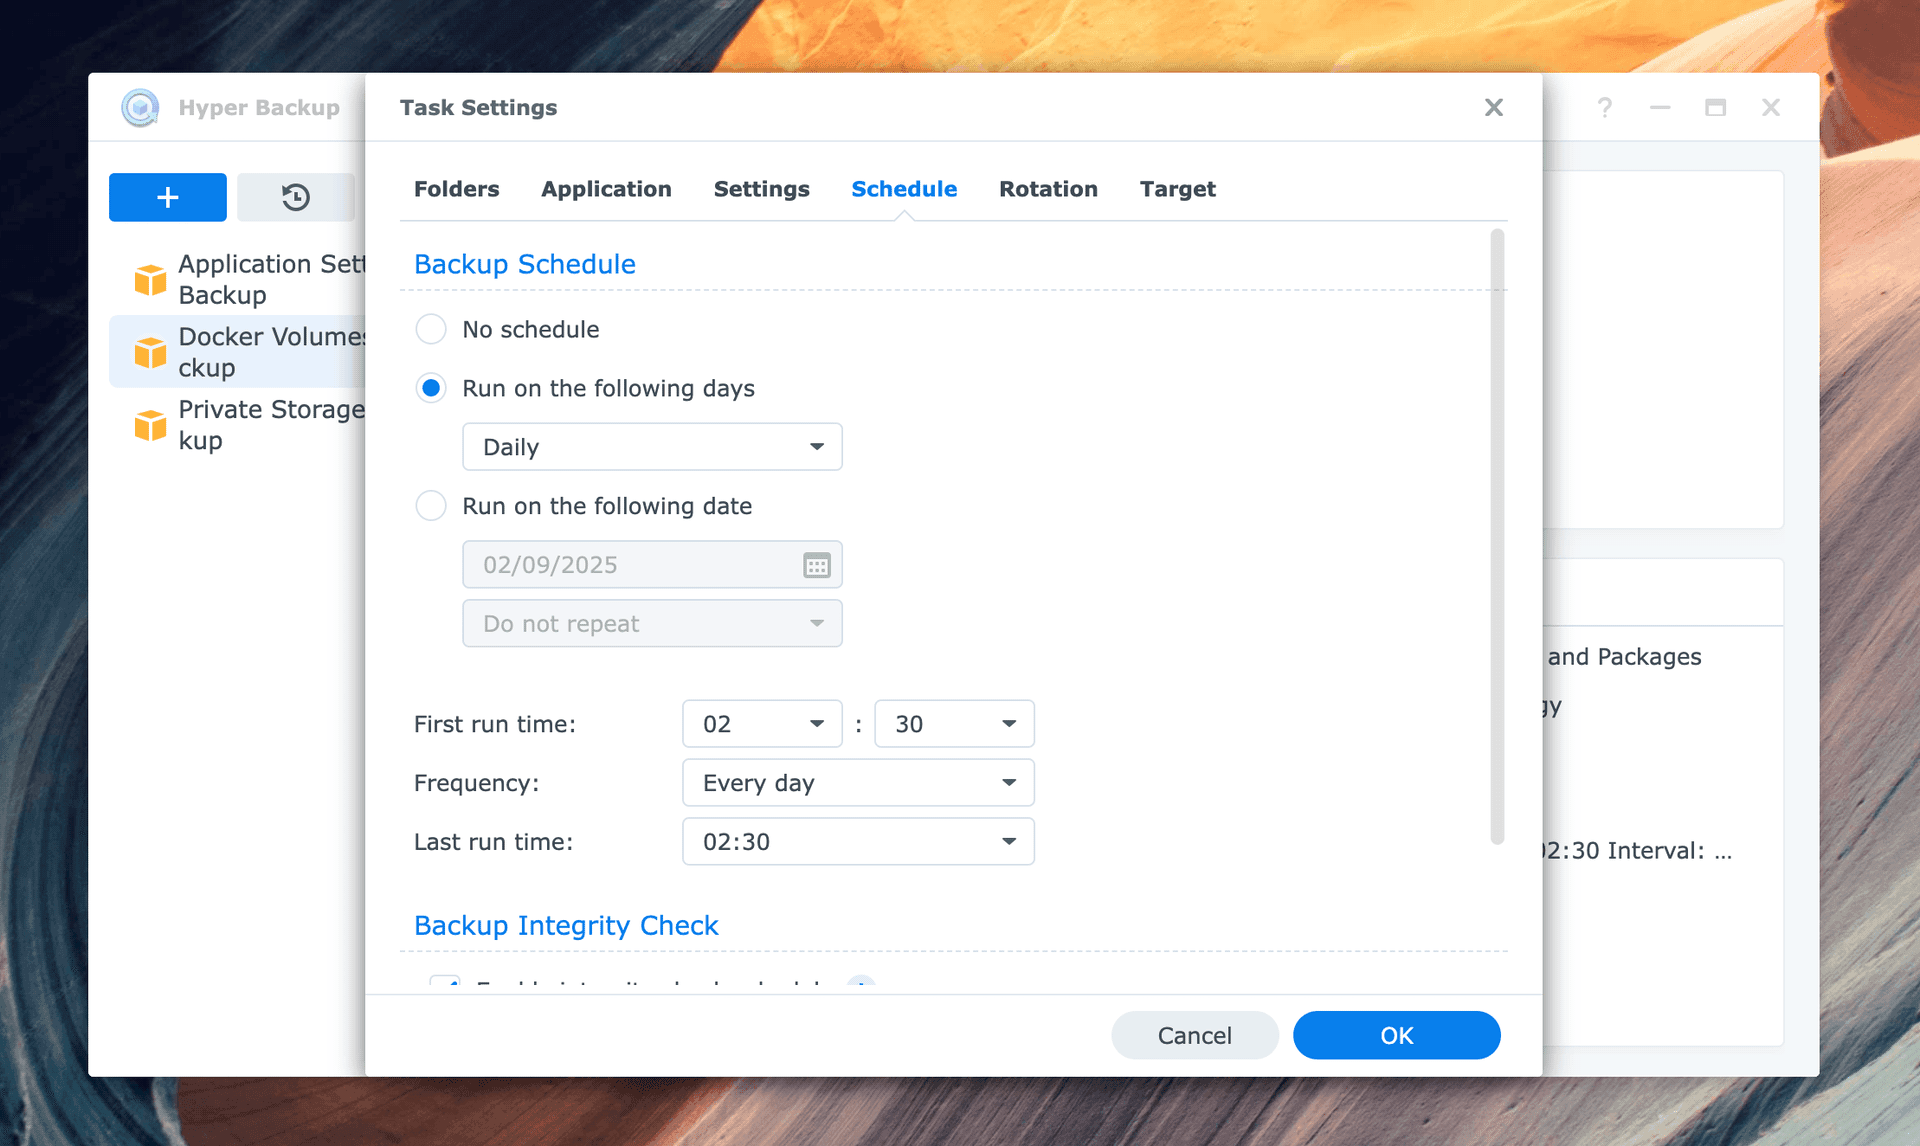Click the Cancel button

point(1194,1035)
